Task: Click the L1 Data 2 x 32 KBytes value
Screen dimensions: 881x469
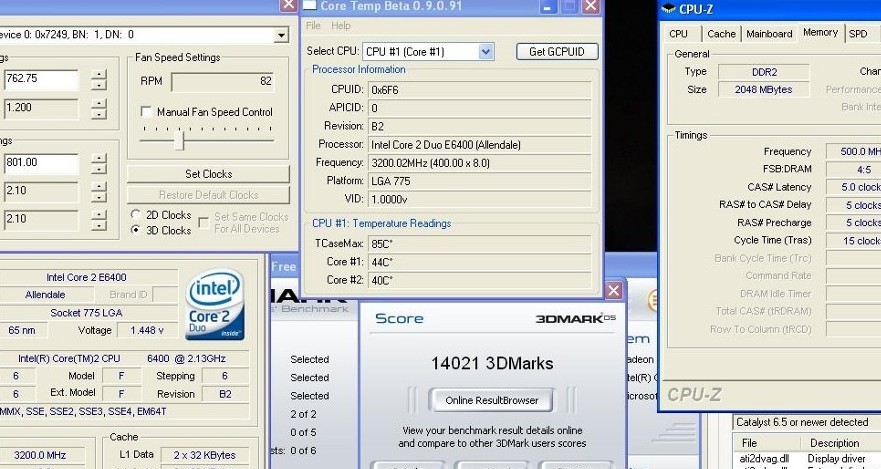Action: [x=205, y=455]
